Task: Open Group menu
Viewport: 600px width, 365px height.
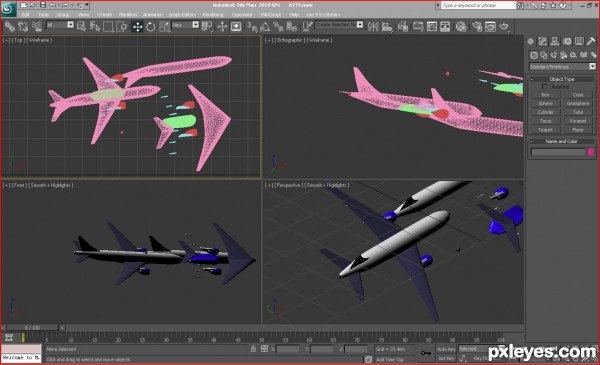Action: [63, 15]
